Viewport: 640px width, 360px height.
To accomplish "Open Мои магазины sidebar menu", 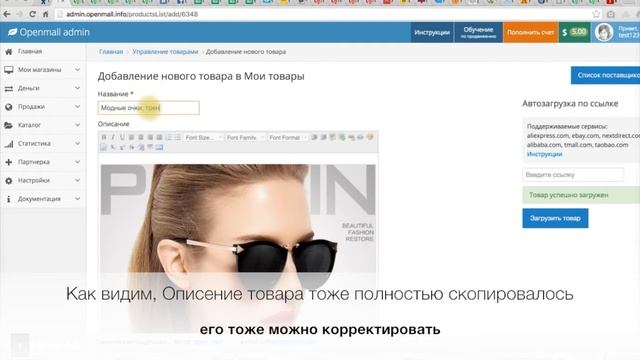I will [x=42, y=70].
